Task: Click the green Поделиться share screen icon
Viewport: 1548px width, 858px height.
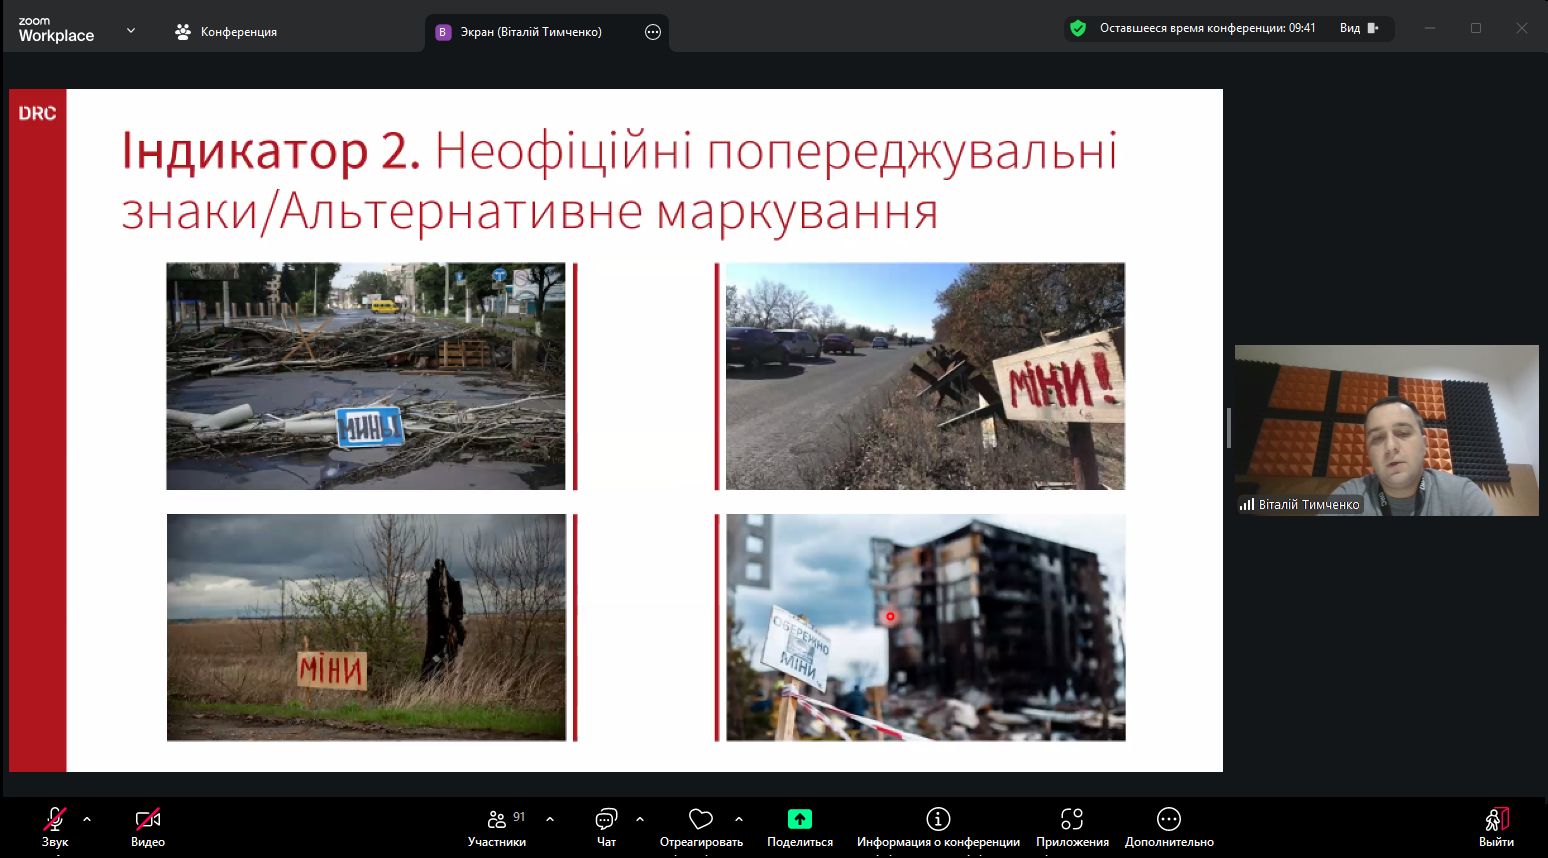Action: (799, 820)
